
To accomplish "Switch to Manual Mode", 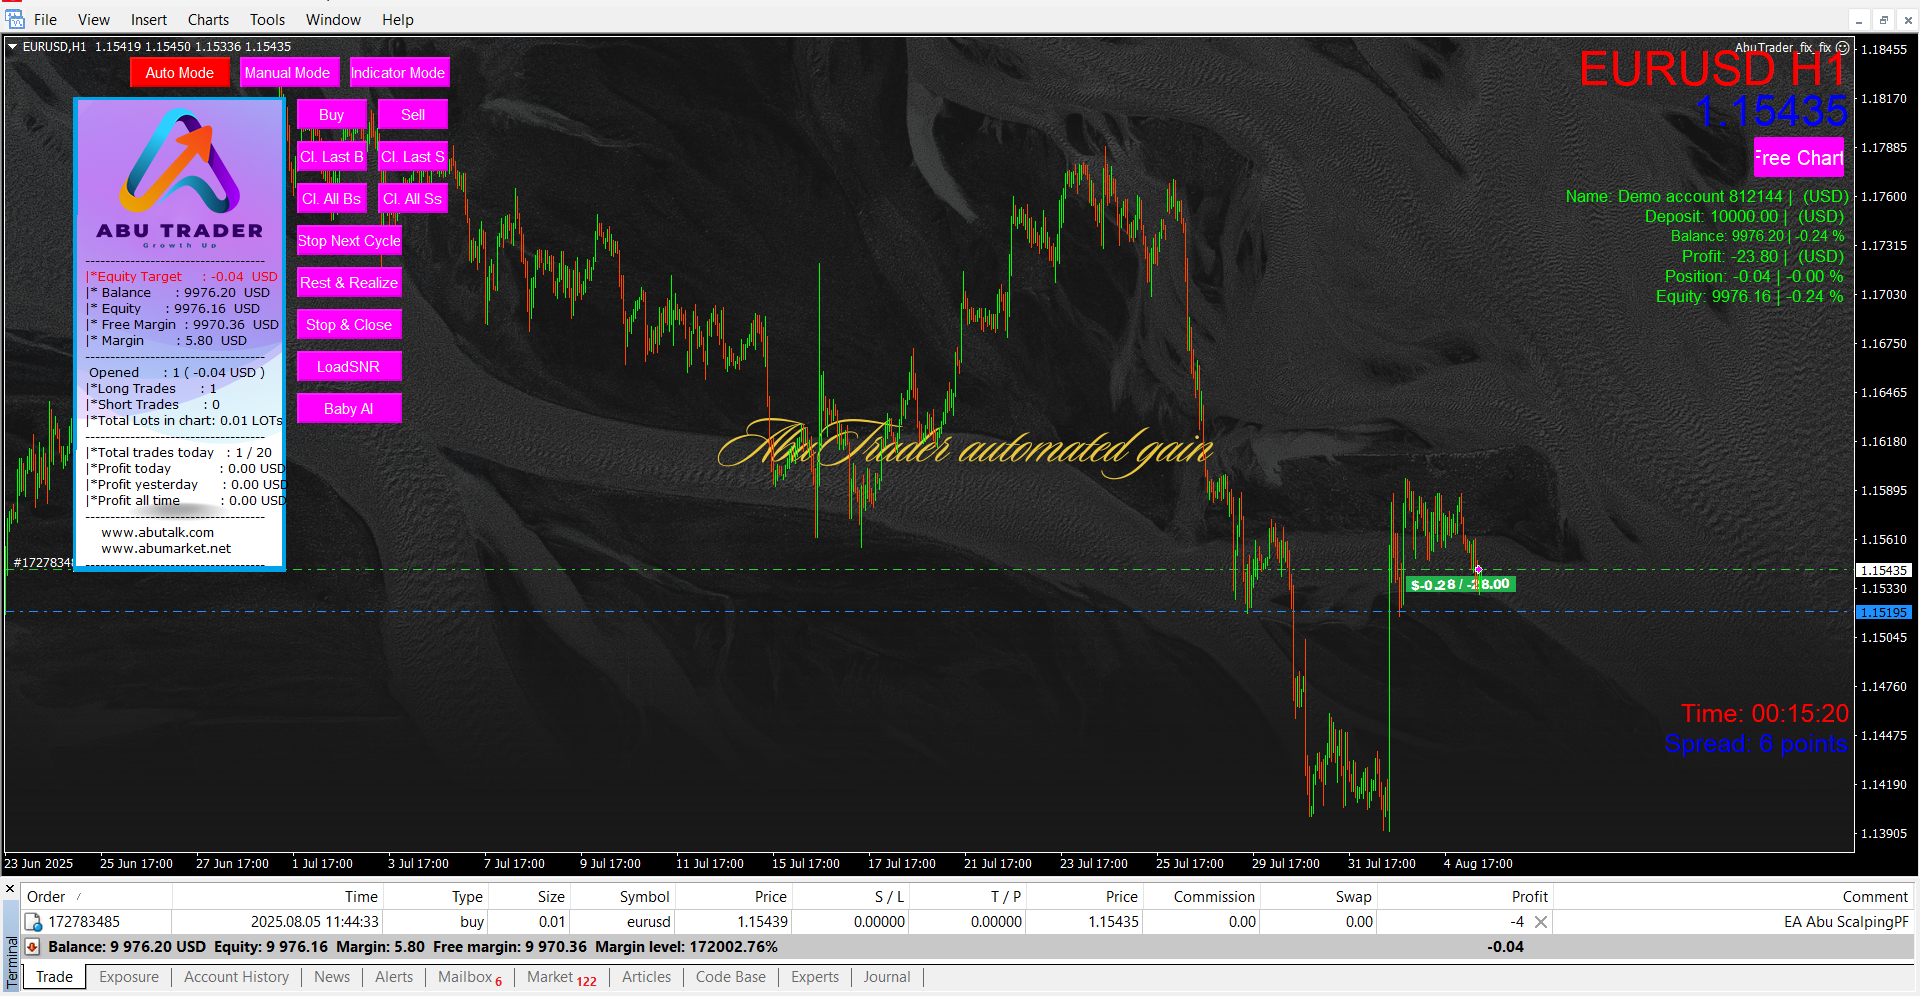I will pyautogui.click(x=287, y=73).
